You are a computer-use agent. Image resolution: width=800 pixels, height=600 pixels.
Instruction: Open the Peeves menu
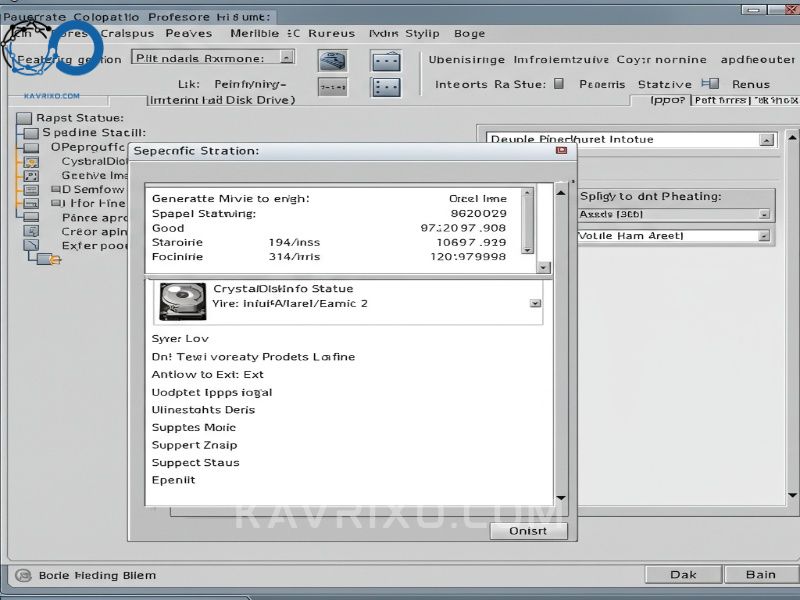click(190, 33)
